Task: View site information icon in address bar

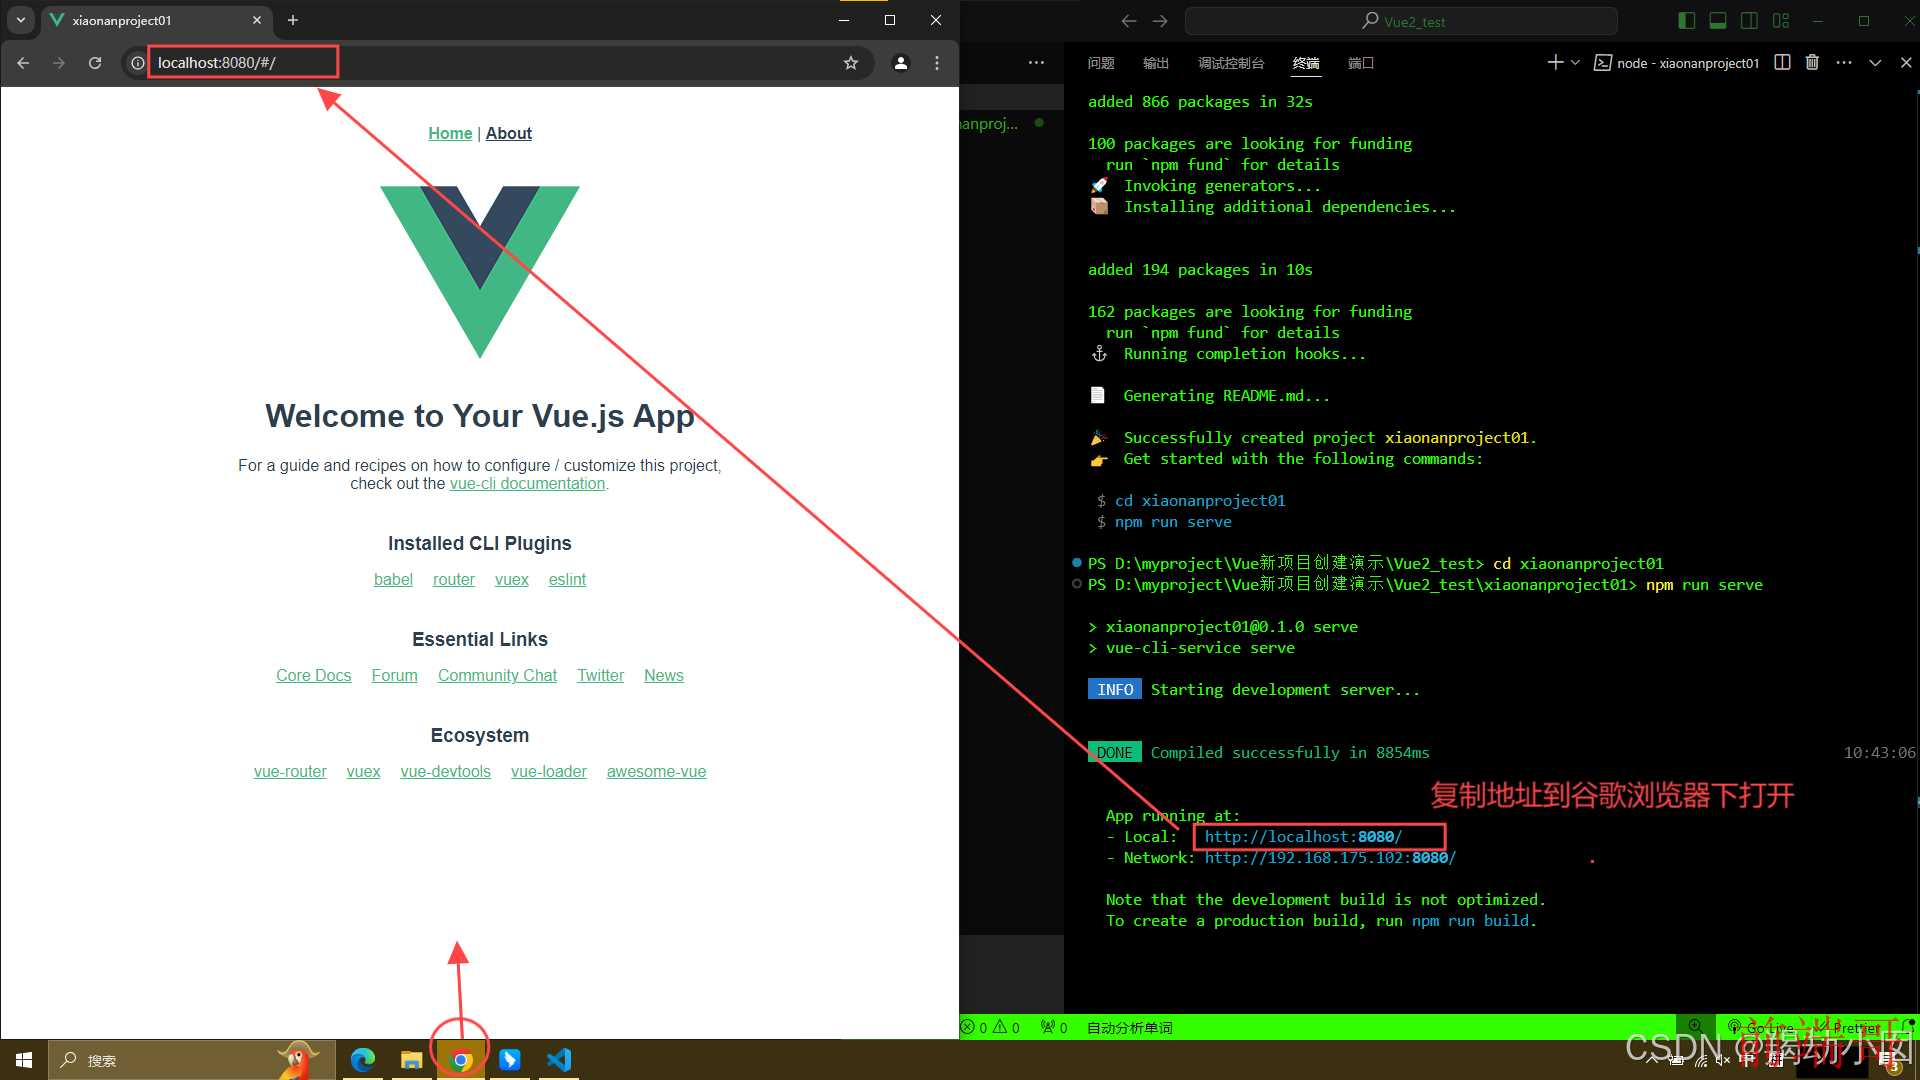Action: coord(138,63)
